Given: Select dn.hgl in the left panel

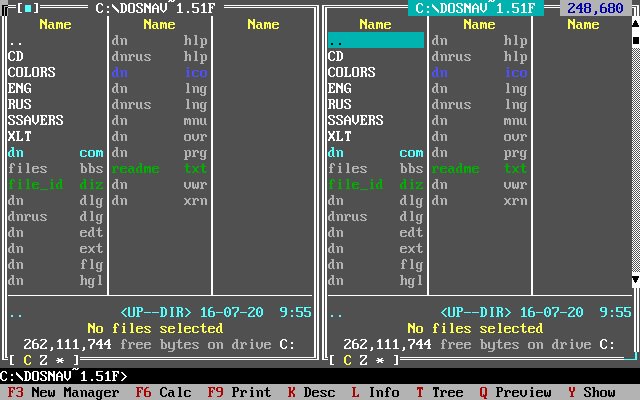Looking at the screenshot, I should pos(56,280).
